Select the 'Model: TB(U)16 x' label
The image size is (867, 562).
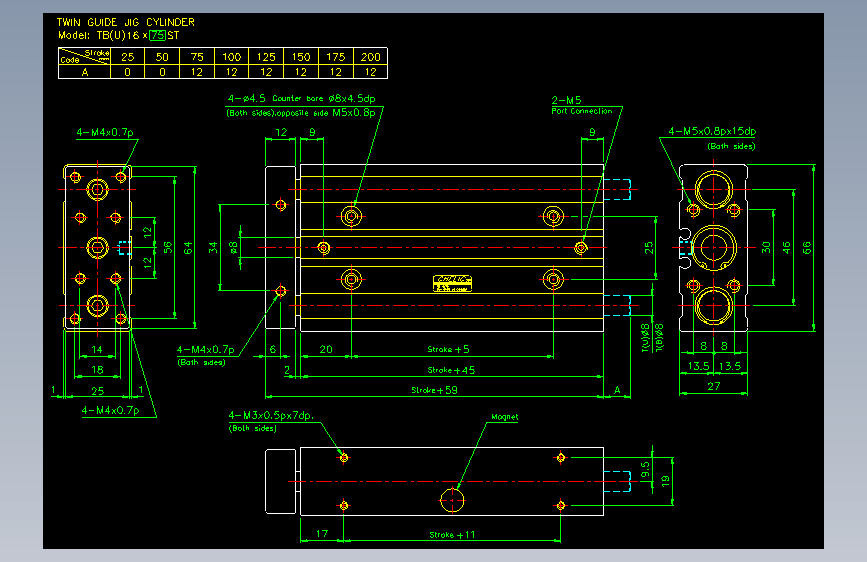click(102, 35)
